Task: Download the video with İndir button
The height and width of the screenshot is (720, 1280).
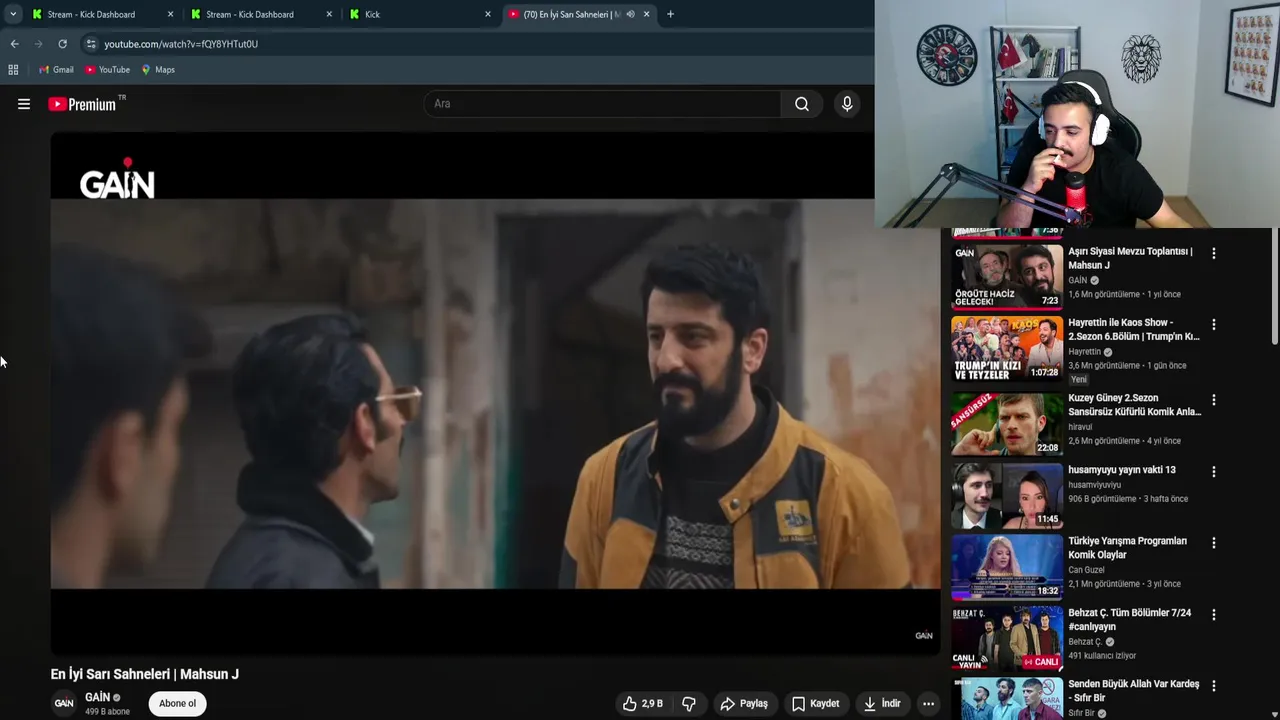Action: pos(882,704)
